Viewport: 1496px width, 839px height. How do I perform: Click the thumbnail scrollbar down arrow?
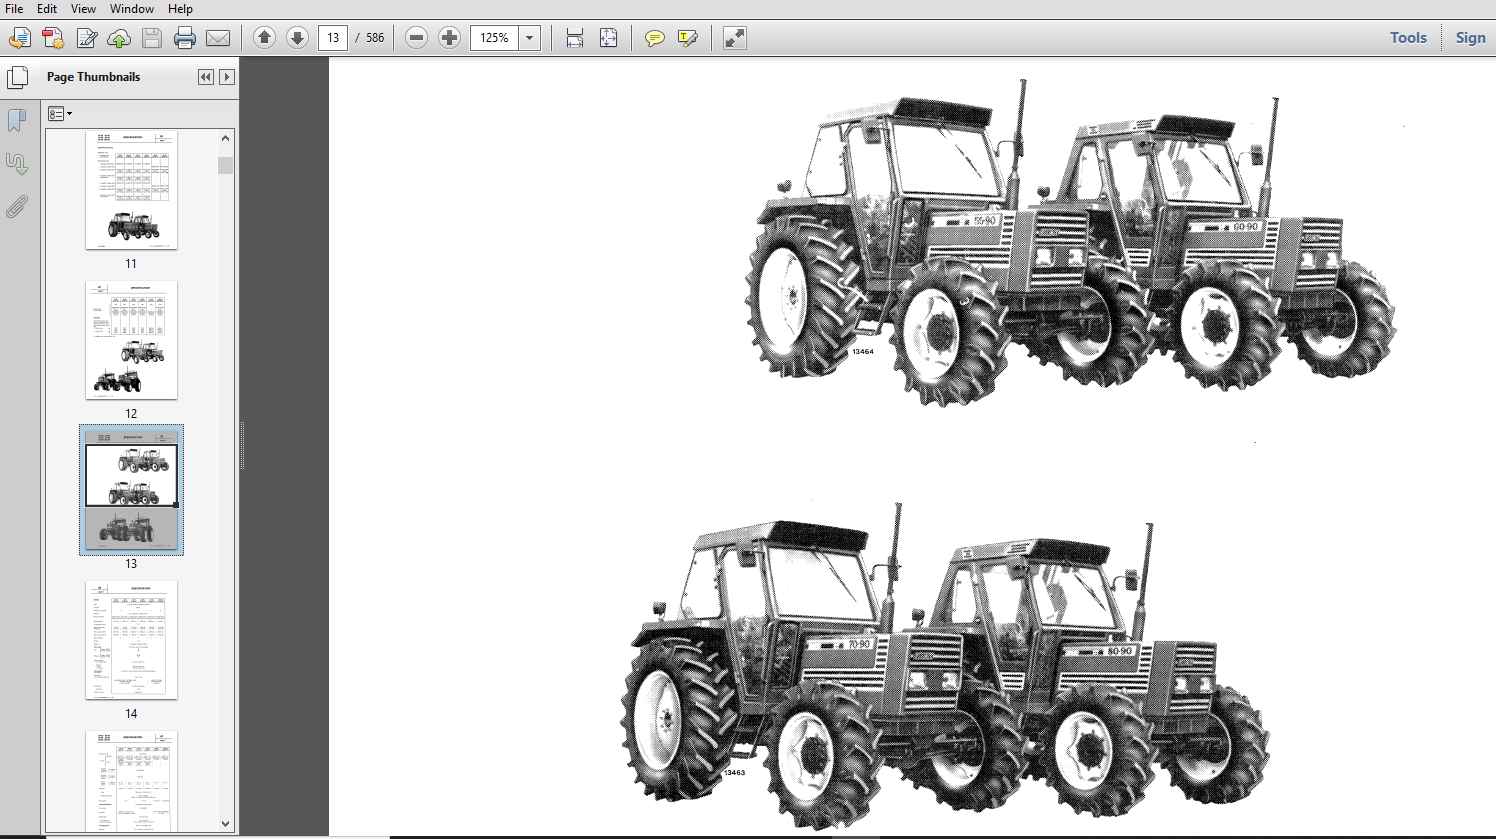tap(225, 823)
